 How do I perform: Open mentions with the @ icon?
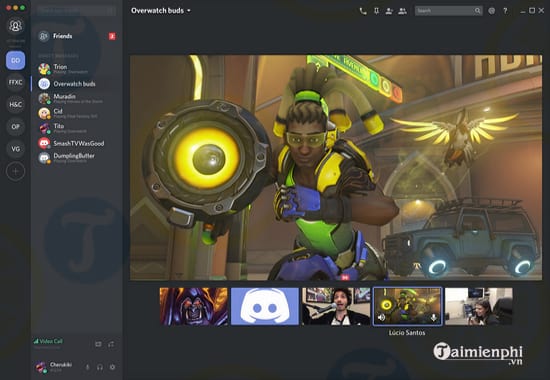click(492, 11)
